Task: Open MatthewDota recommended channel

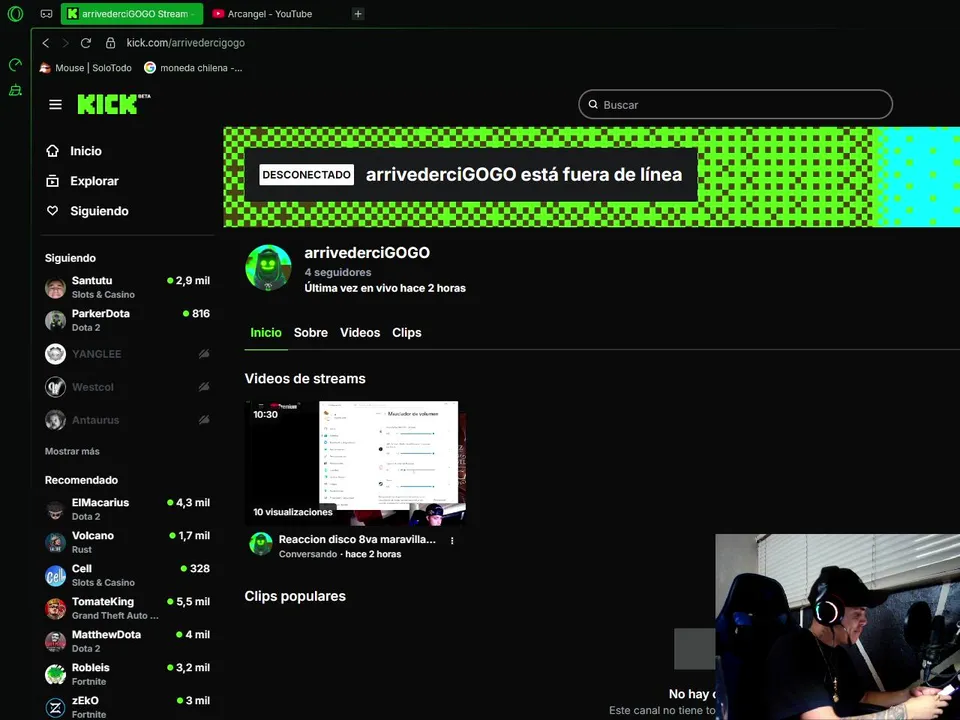Action: tap(127, 642)
